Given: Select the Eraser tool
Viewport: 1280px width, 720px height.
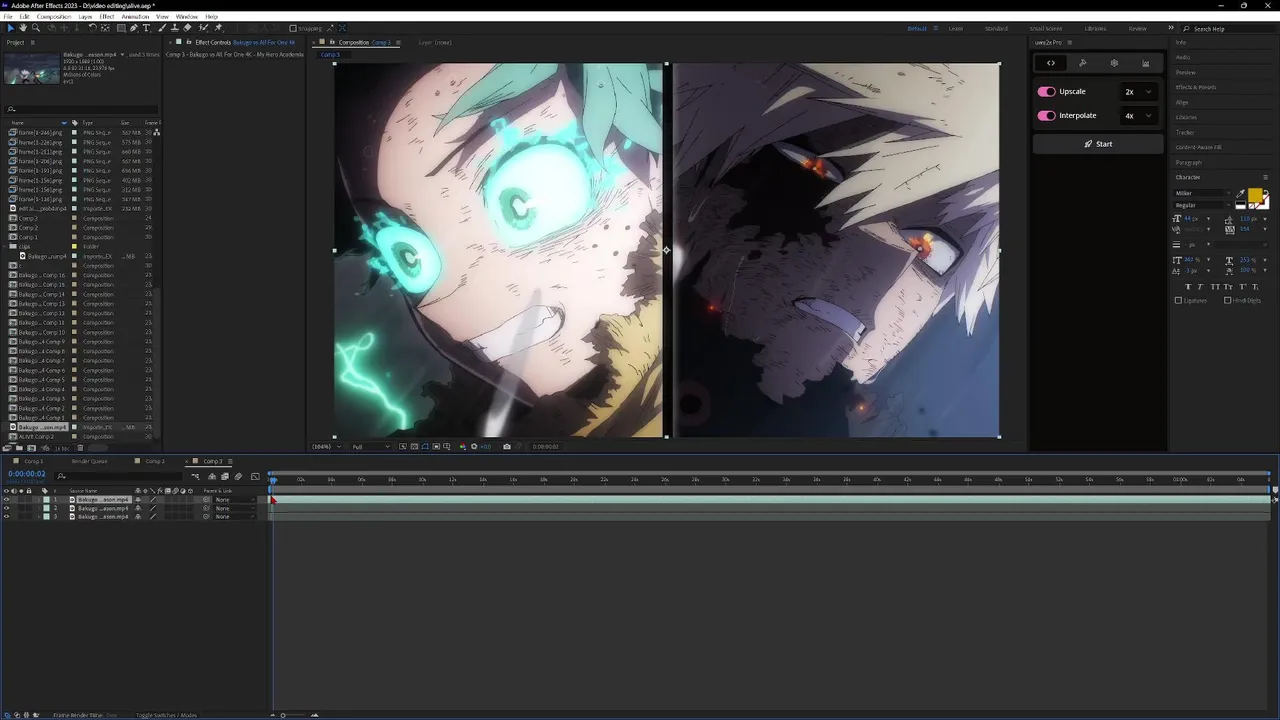Looking at the screenshot, I should pos(187,28).
